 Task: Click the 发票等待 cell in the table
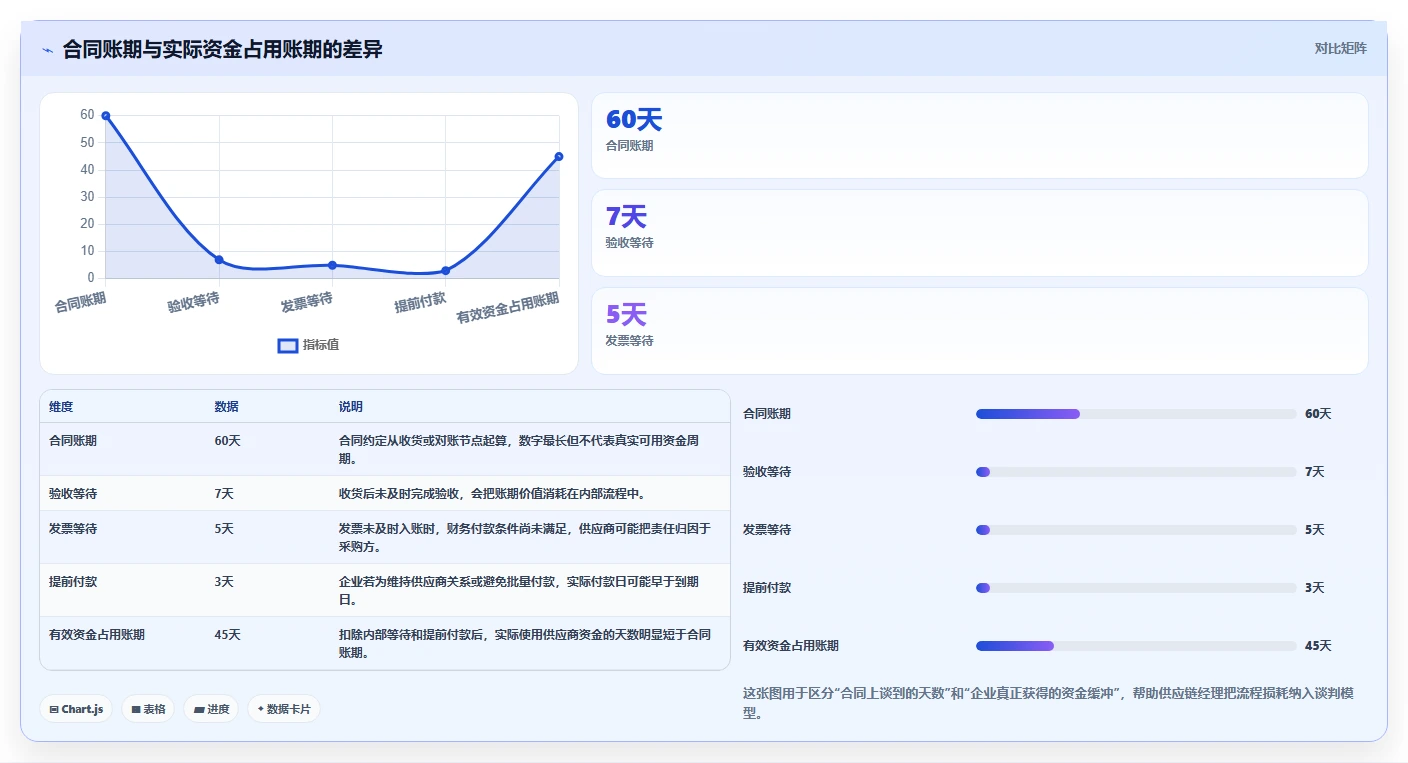[x=73, y=528]
